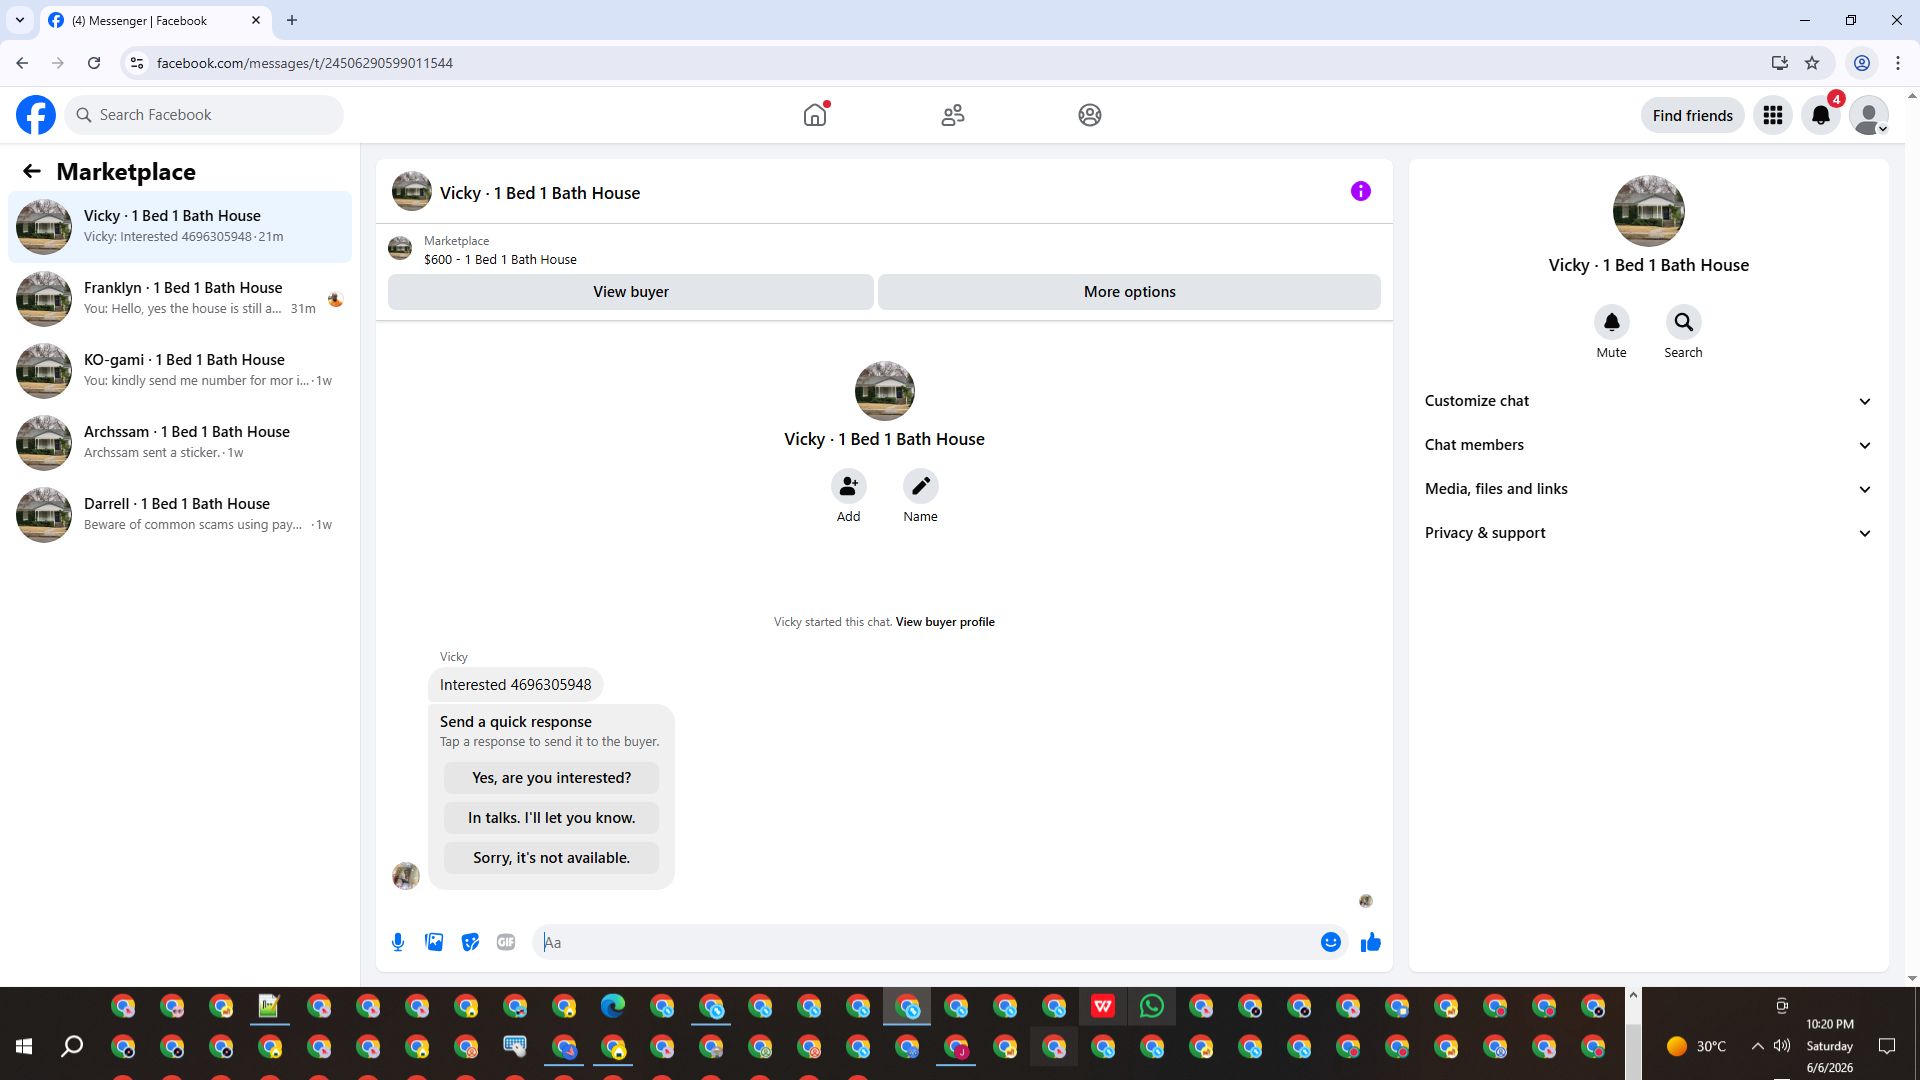The image size is (1920, 1080).
Task: View site information icon in address bar
Action: 137,63
